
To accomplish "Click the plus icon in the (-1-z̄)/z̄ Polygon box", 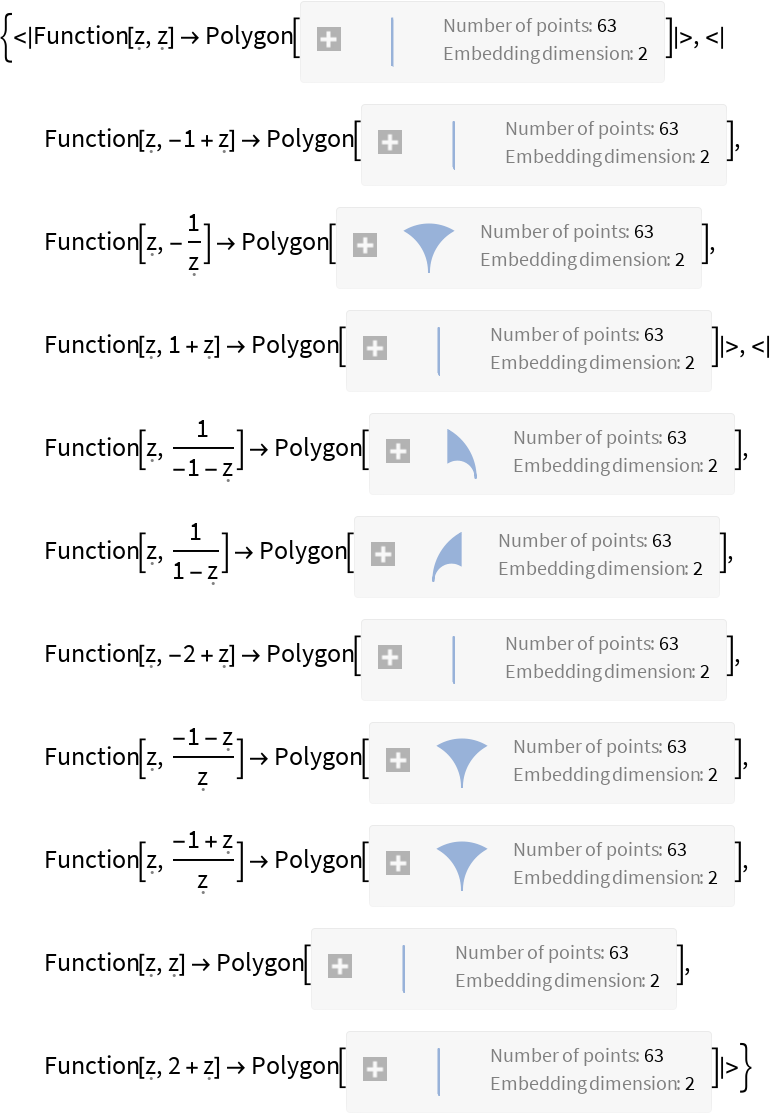I will (397, 760).
